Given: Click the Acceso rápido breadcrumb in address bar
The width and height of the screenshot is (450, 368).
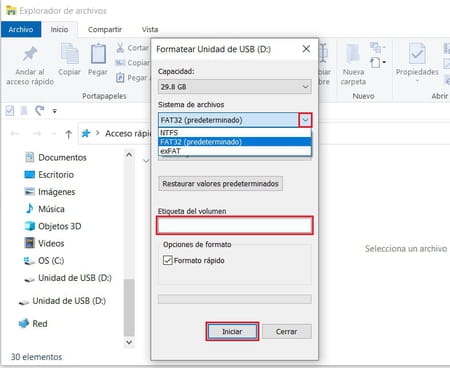Looking at the screenshot, I should coord(128,134).
